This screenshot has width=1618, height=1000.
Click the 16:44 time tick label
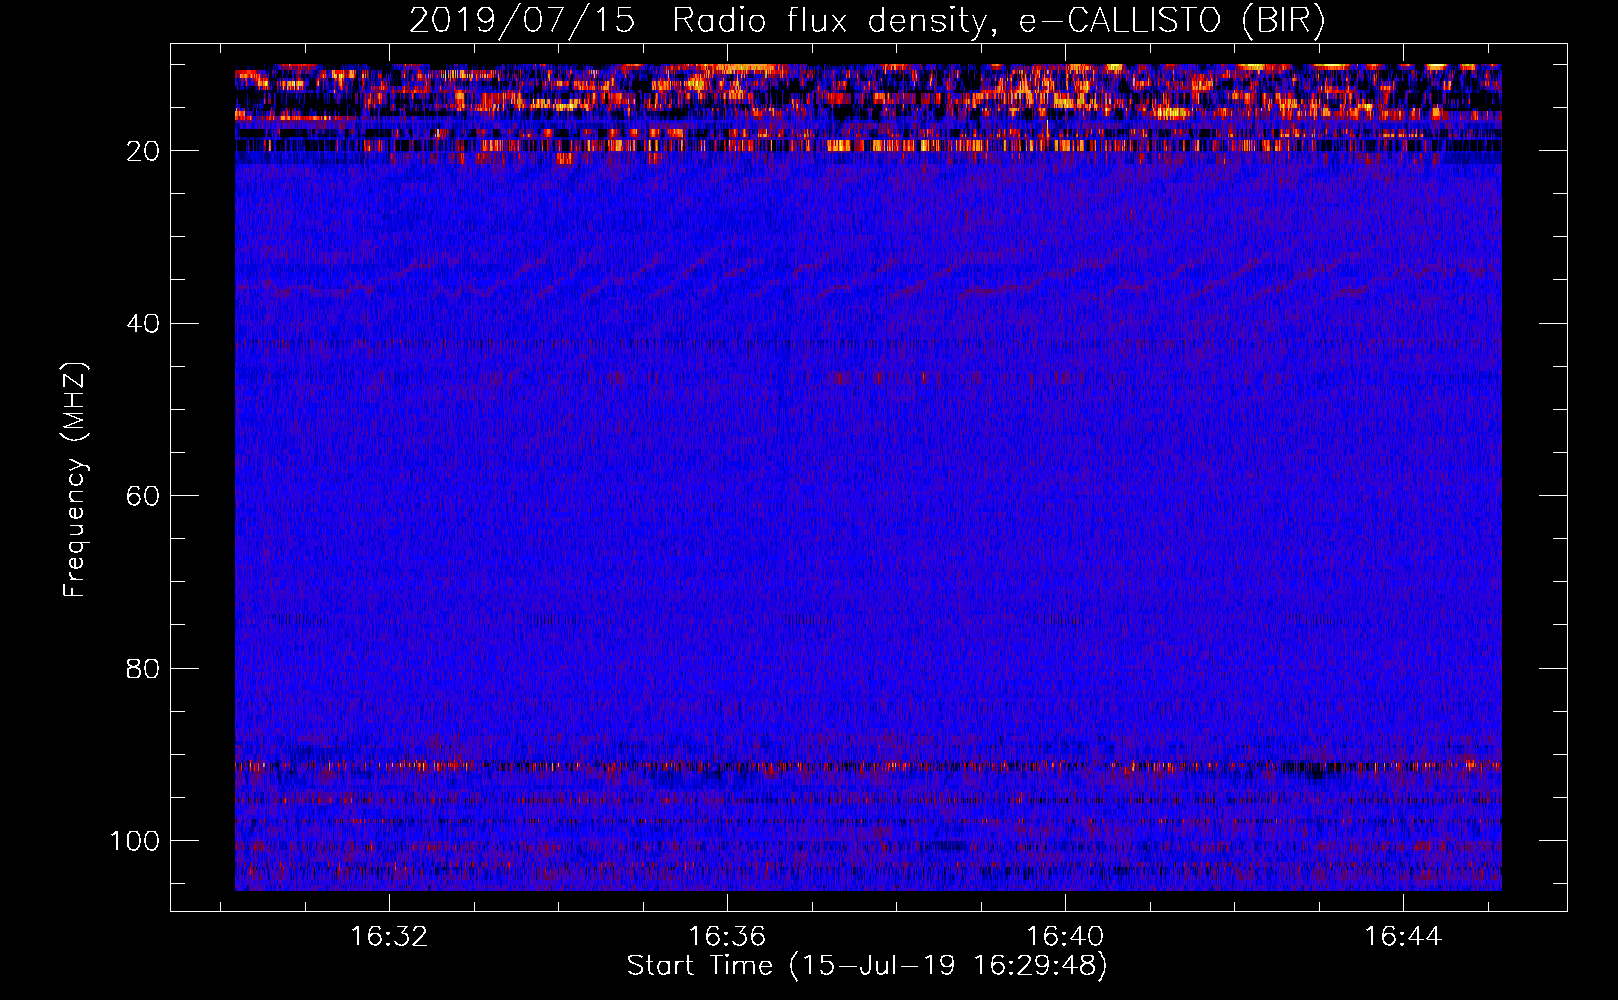pyautogui.click(x=1403, y=936)
